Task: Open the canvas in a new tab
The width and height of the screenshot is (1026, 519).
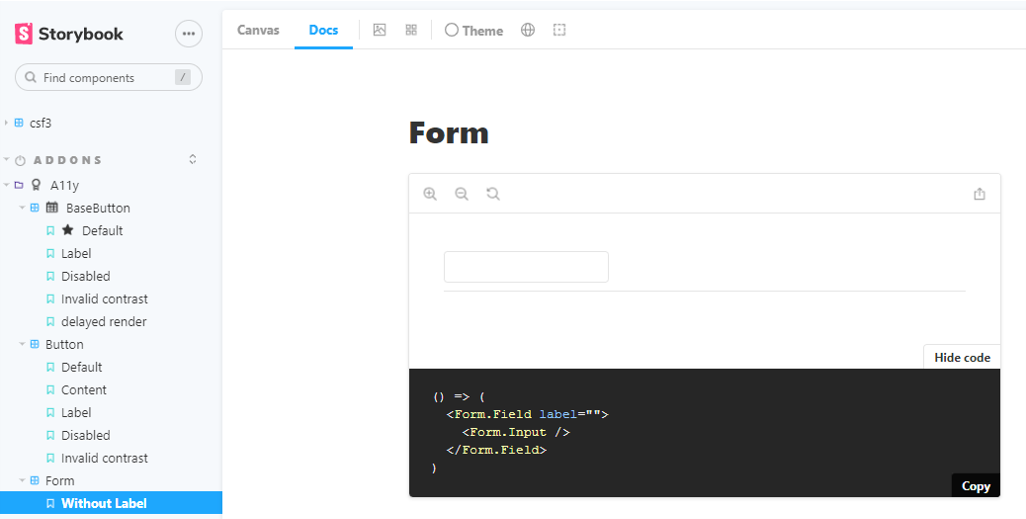Action: click(979, 194)
